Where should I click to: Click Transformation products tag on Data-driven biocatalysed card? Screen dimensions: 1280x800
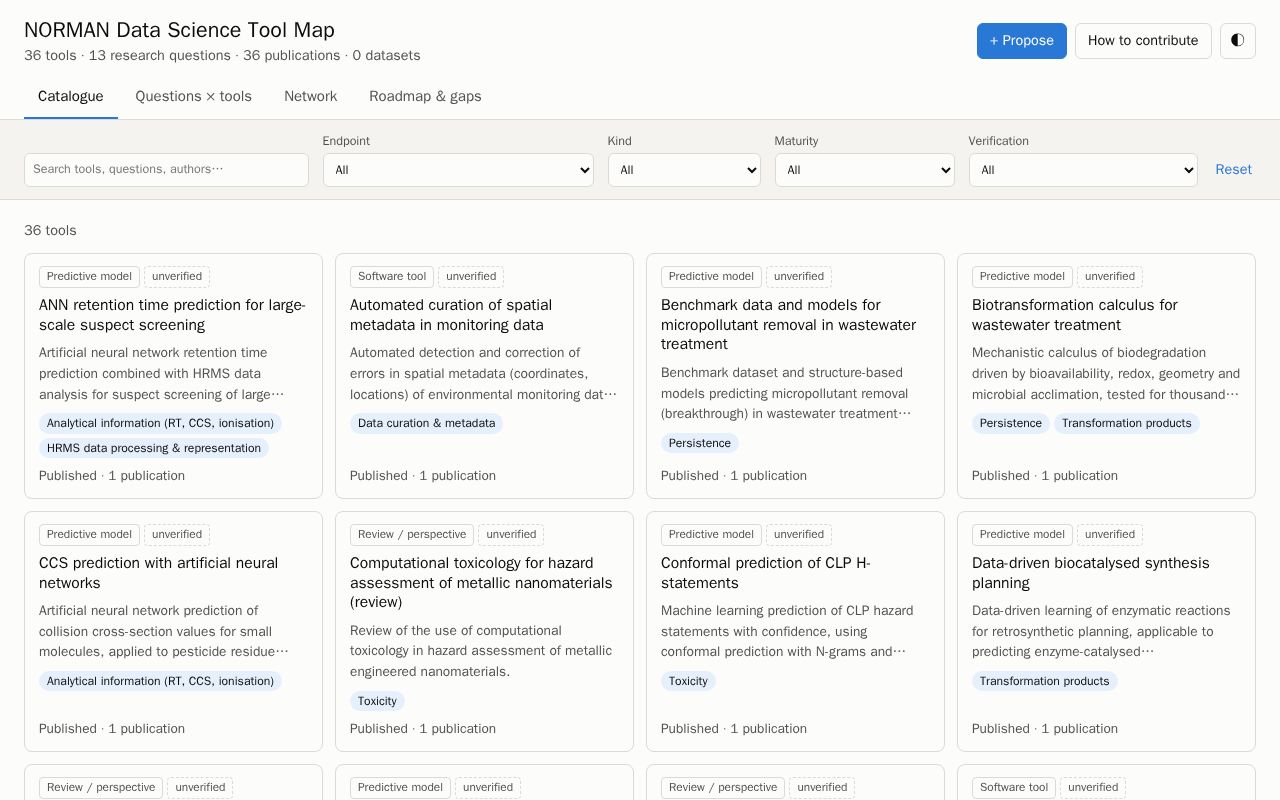[1045, 681]
